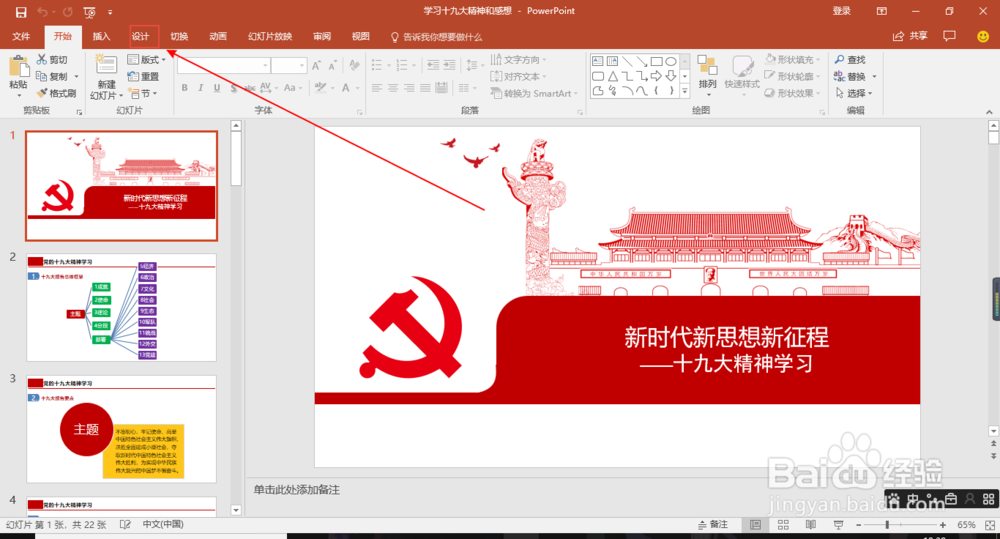Toggle text shadow S button

pyautogui.click(x=233, y=88)
